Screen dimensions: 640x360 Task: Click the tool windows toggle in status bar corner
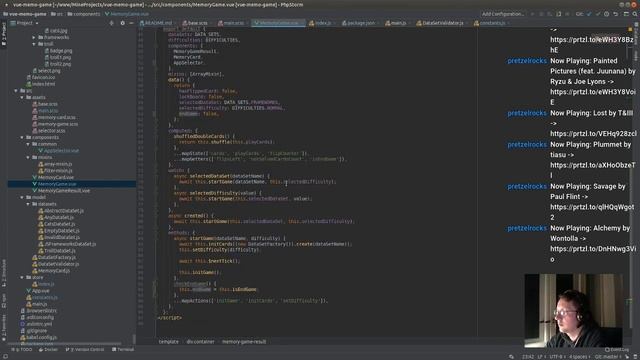point(5,357)
